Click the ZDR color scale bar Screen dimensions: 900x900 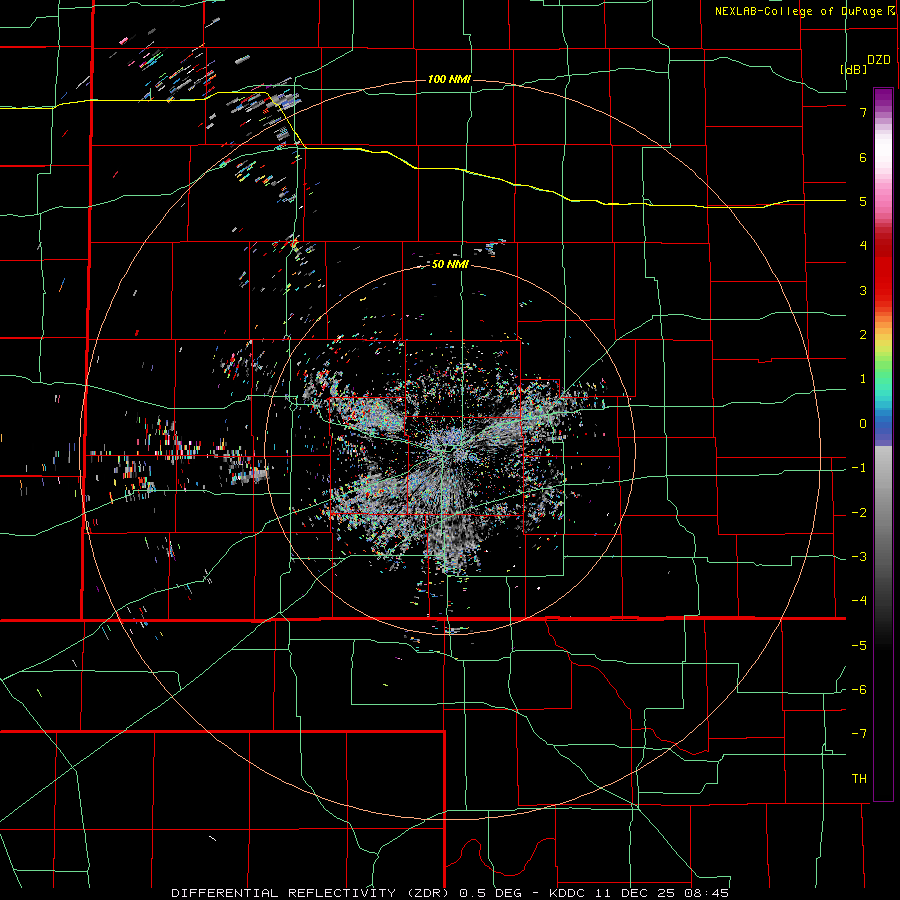point(883,444)
